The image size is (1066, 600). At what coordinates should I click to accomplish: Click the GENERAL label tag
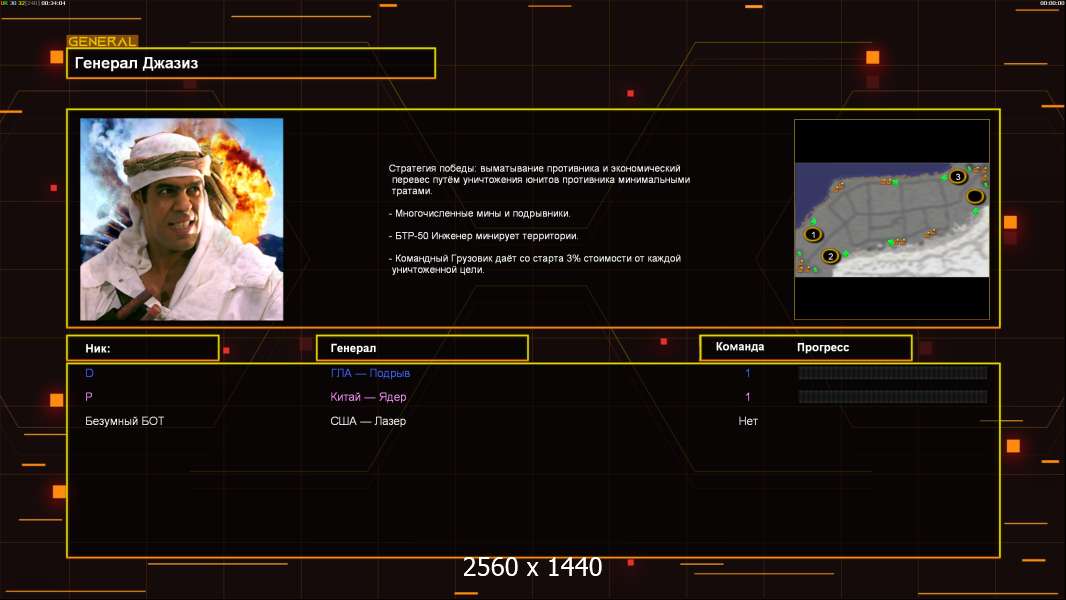click(x=102, y=41)
